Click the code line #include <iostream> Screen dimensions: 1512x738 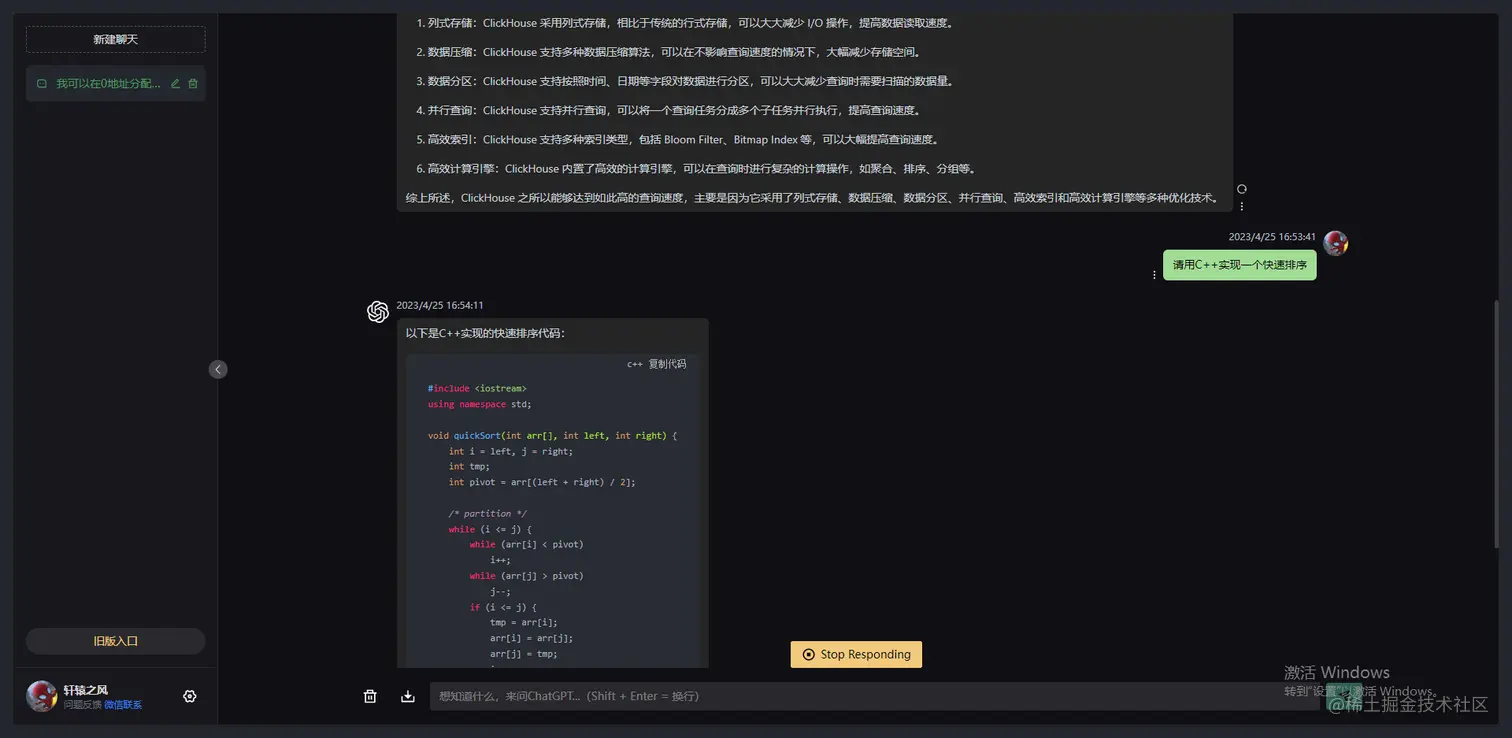point(477,388)
